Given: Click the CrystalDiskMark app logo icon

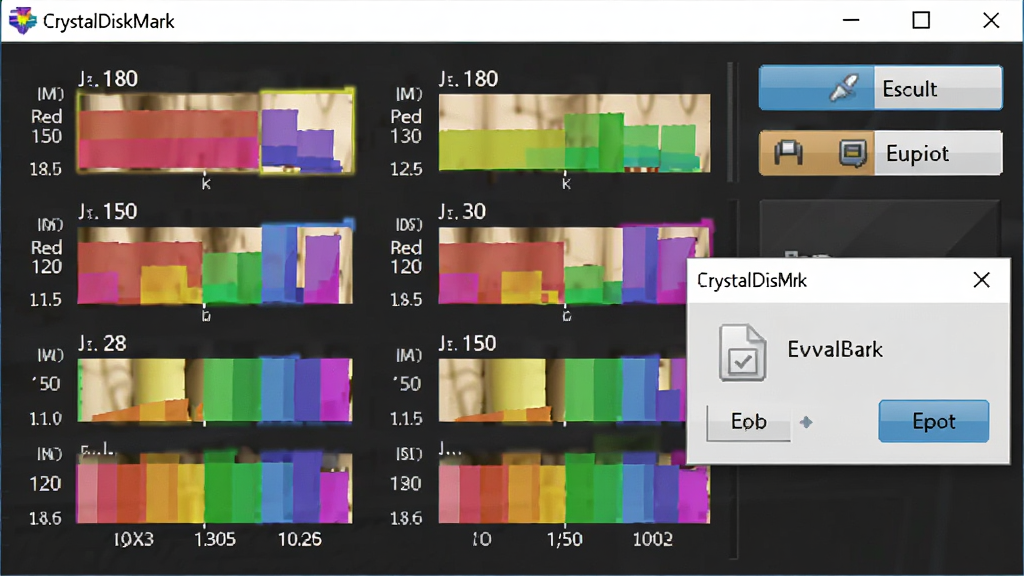Looking at the screenshot, I should (x=22, y=20).
